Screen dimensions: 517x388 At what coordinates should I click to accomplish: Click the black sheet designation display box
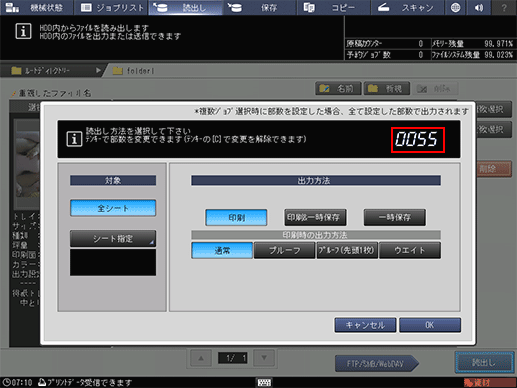(x=113, y=262)
